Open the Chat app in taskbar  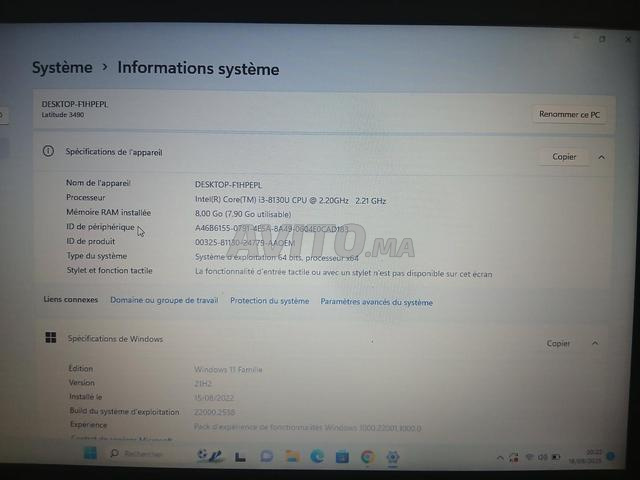point(267,456)
